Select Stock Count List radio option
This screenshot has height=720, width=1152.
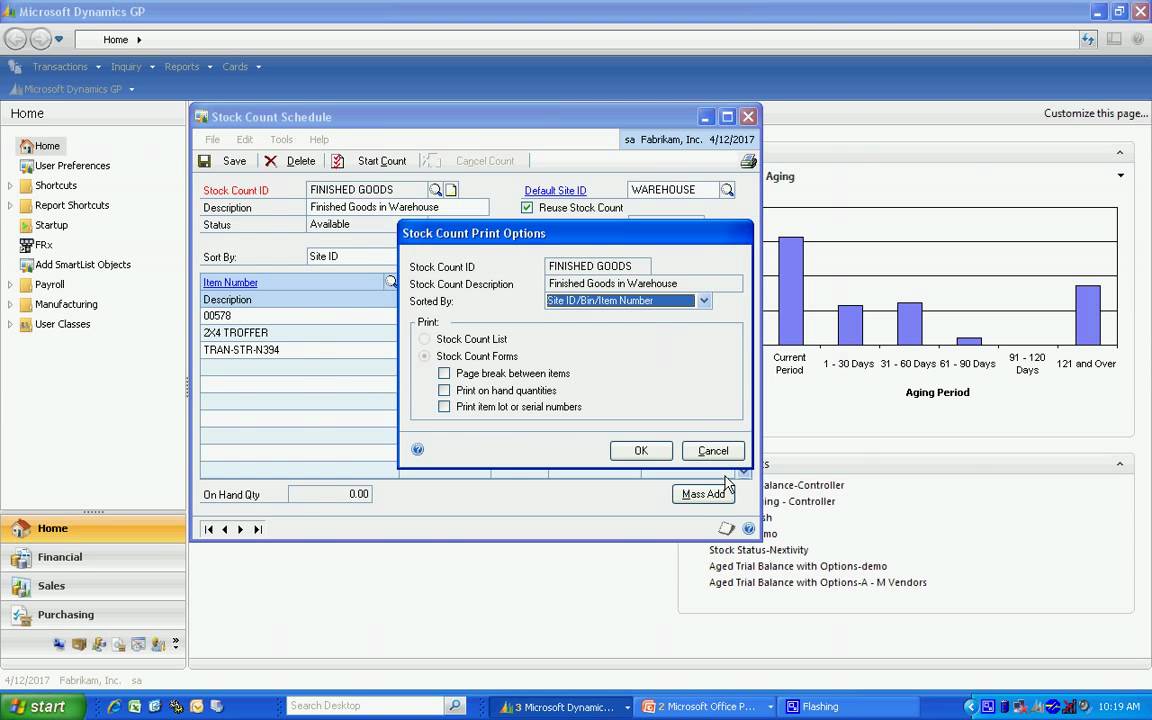[x=424, y=339]
